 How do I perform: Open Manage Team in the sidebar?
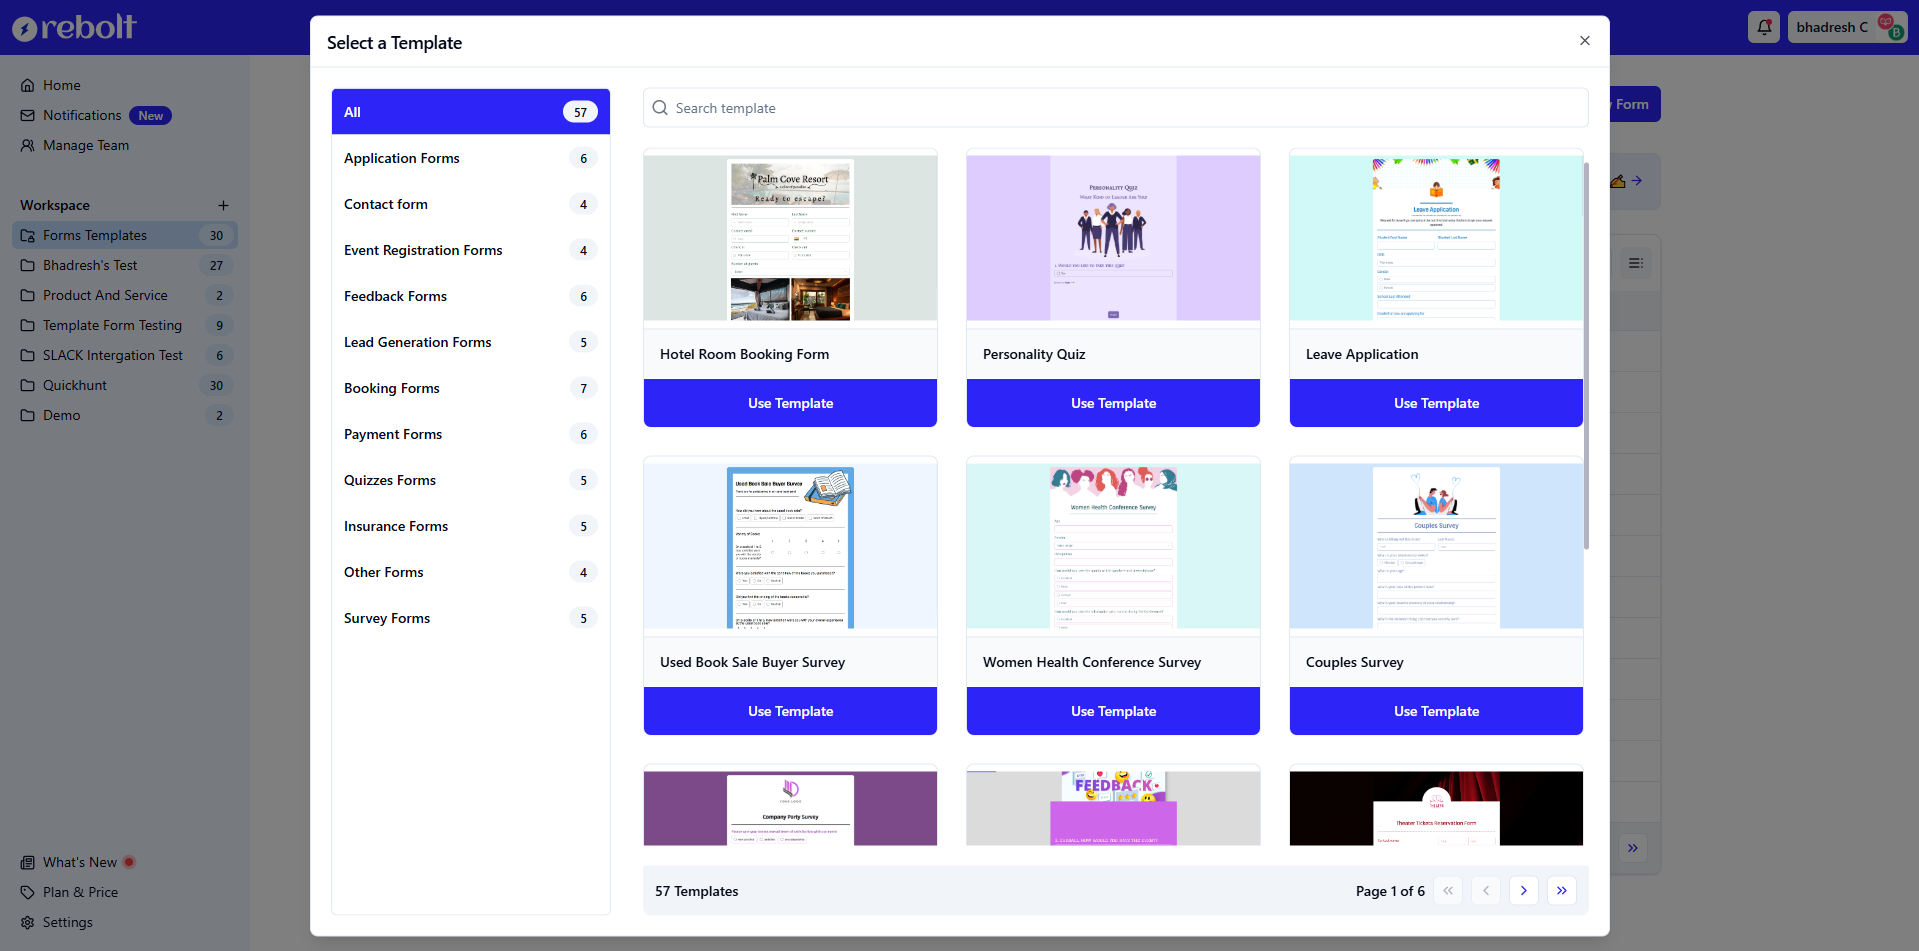(125, 146)
